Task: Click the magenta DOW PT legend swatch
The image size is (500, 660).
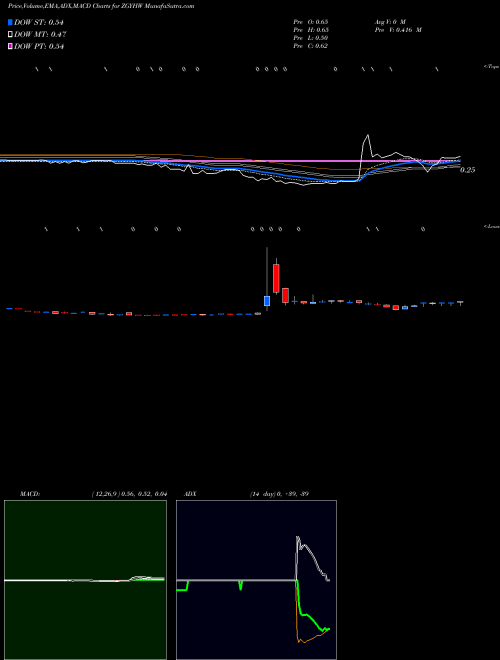Action: tap(10, 46)
